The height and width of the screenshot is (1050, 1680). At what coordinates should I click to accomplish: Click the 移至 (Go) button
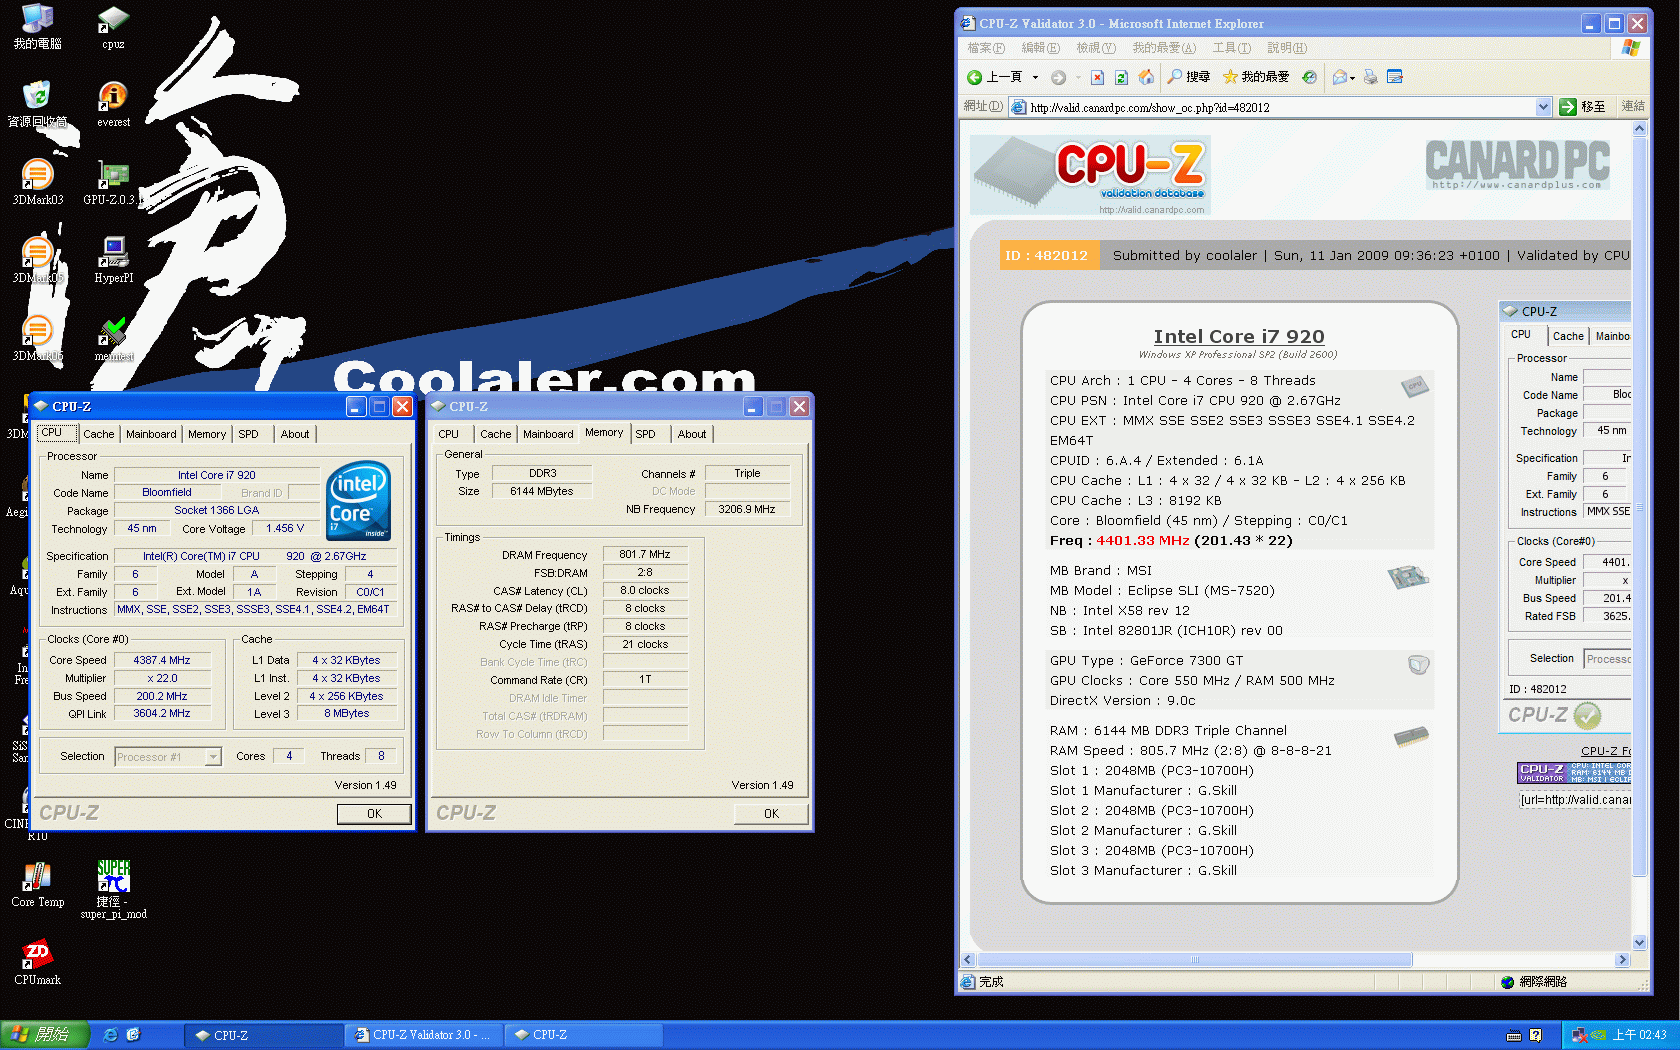click(1583, 107)
